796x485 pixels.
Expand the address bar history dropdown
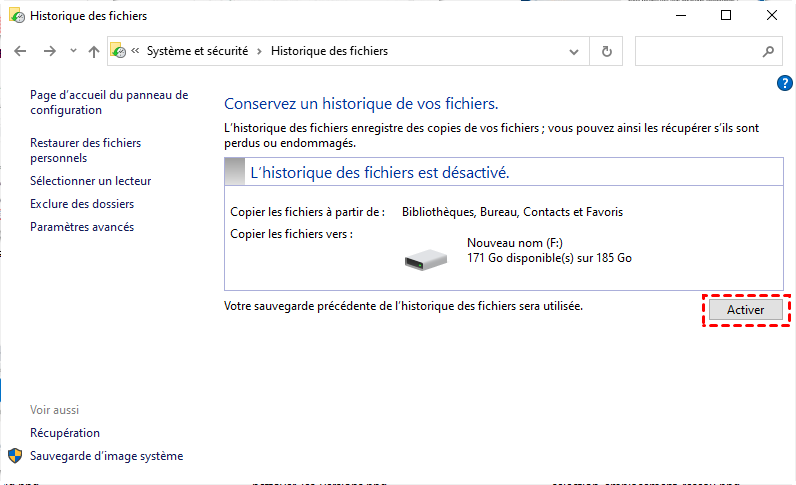pyautogui.click(x=576, y=51)
